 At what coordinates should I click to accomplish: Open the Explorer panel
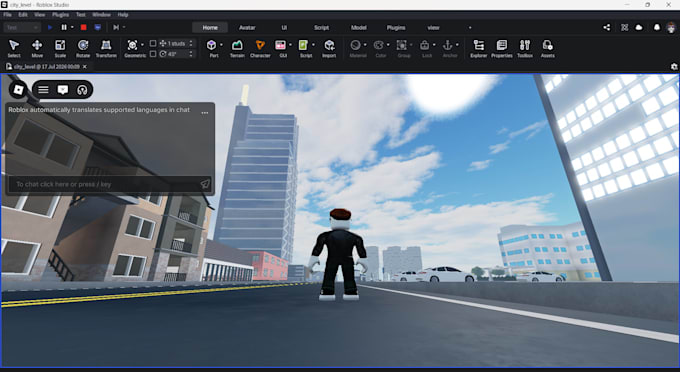point(479,48)
